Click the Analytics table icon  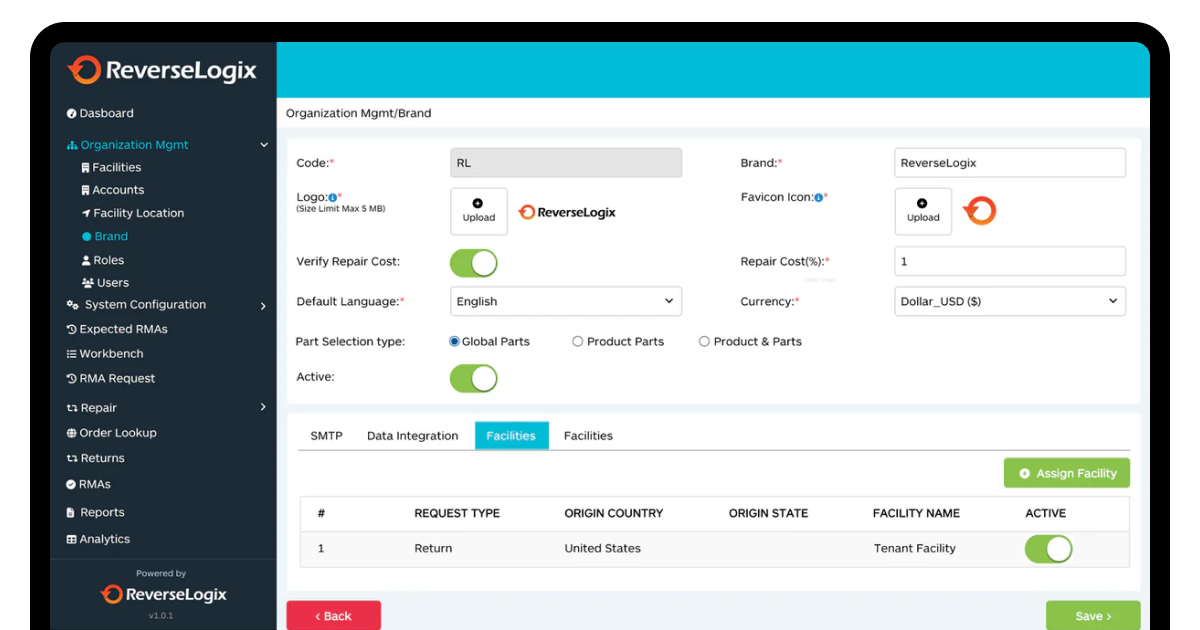[72, 539]
